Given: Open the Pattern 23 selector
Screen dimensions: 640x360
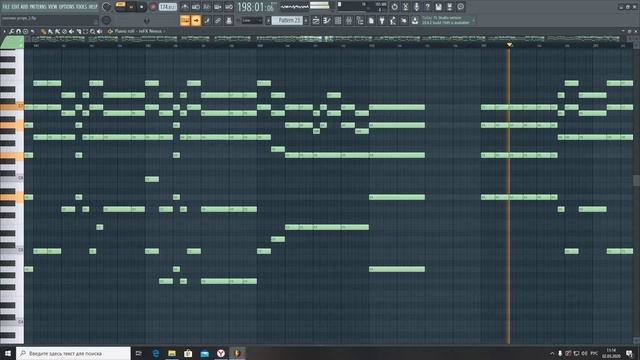Looking at the screenshot, I should pos(287,20).
